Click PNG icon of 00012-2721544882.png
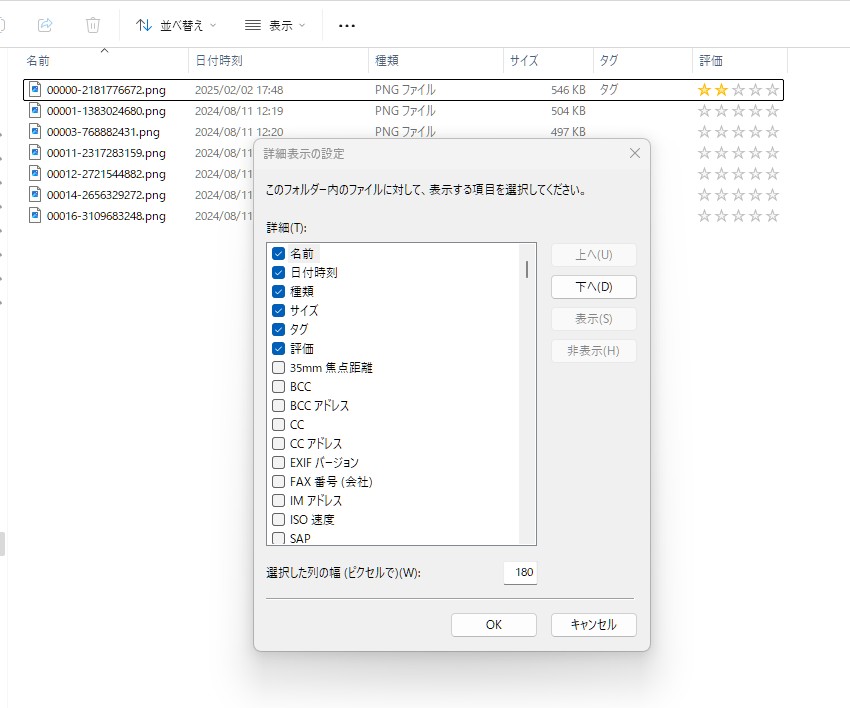850x708 pixels. click(35, 173)
